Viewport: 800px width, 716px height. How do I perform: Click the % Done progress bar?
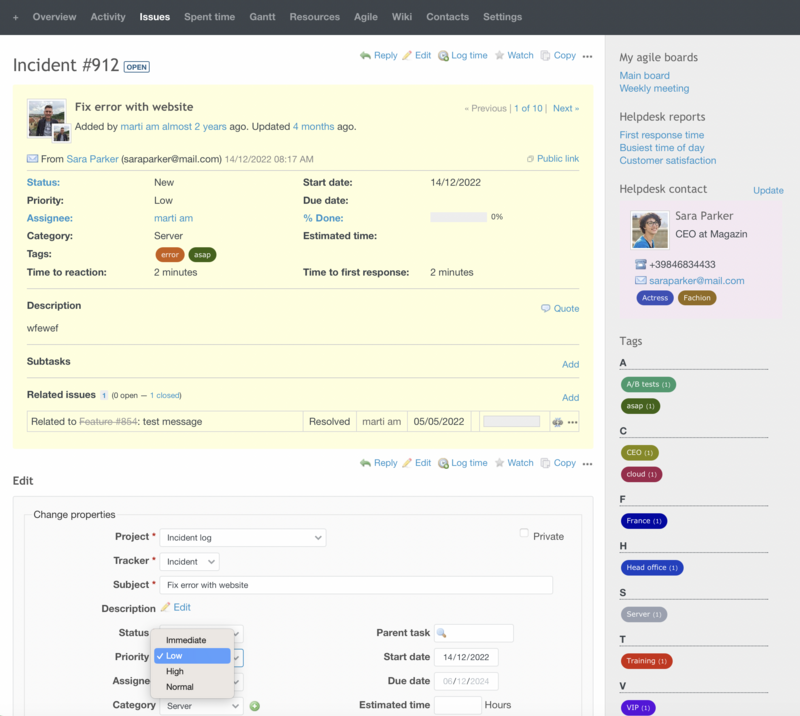click(458, 217)
